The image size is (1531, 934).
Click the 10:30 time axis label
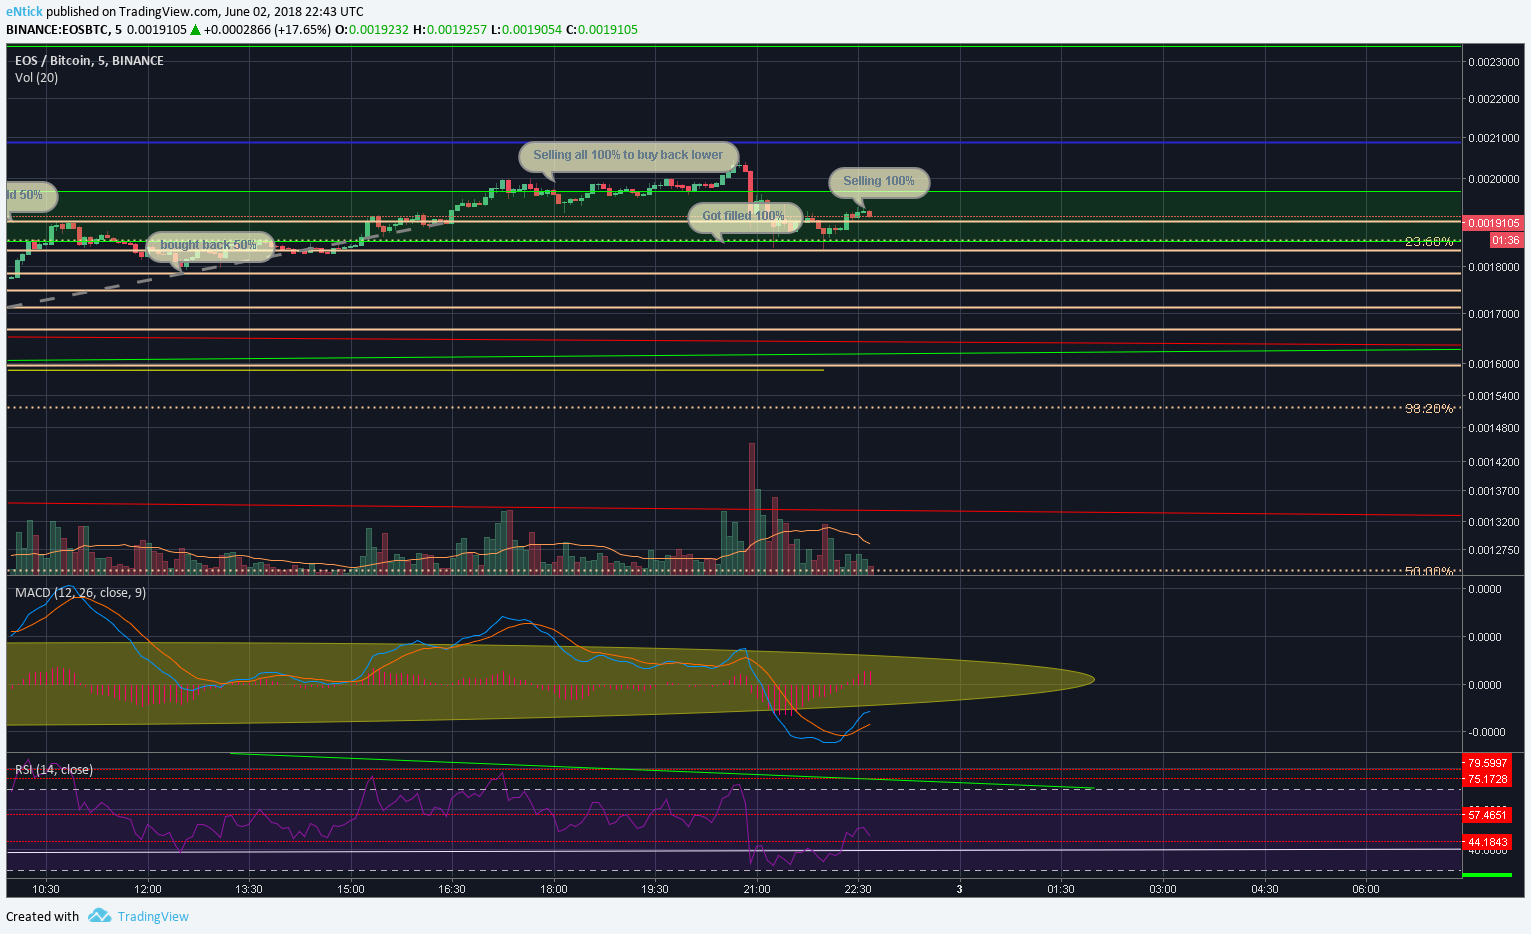pyautogui.click(x=46, y=889)
